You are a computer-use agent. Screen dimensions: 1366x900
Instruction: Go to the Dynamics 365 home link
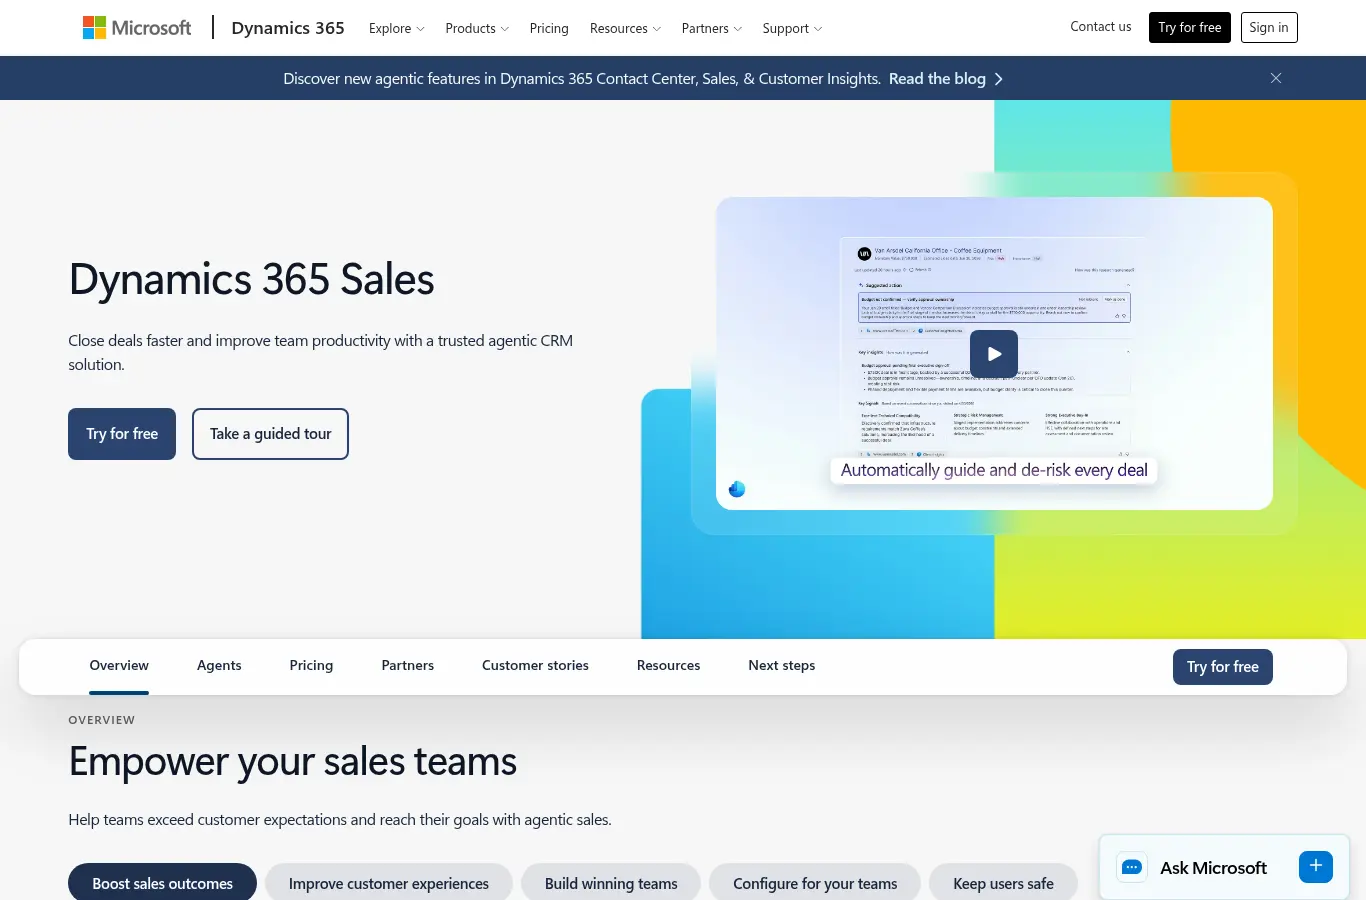[x=288, y=28]
